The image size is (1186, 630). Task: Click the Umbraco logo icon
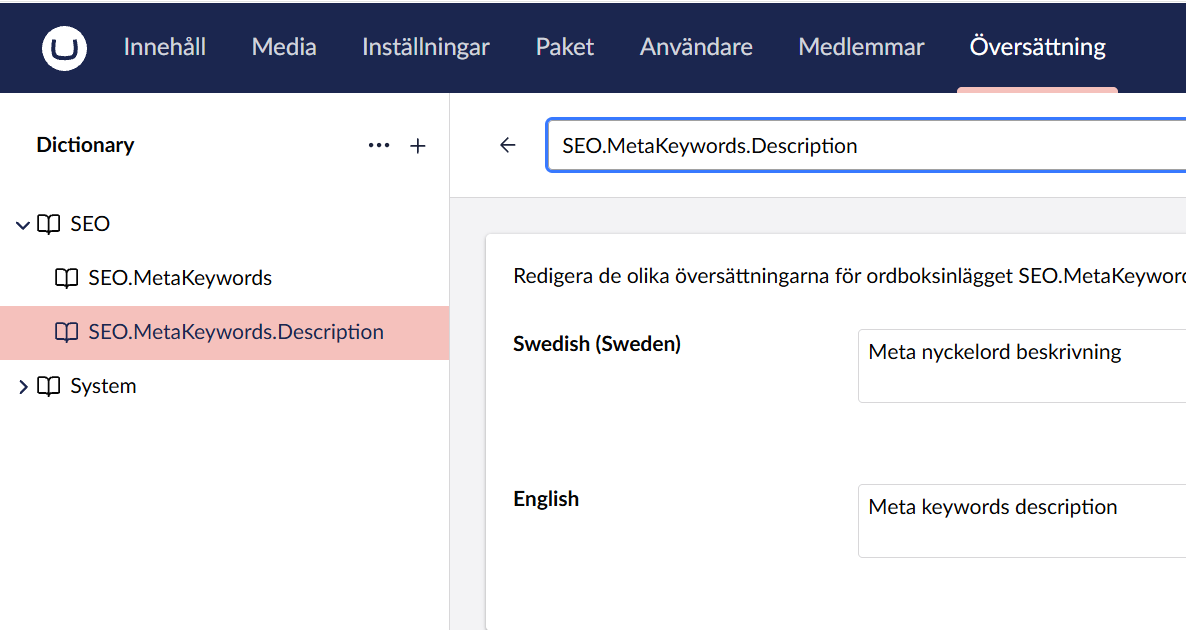[x=64, y=48]
